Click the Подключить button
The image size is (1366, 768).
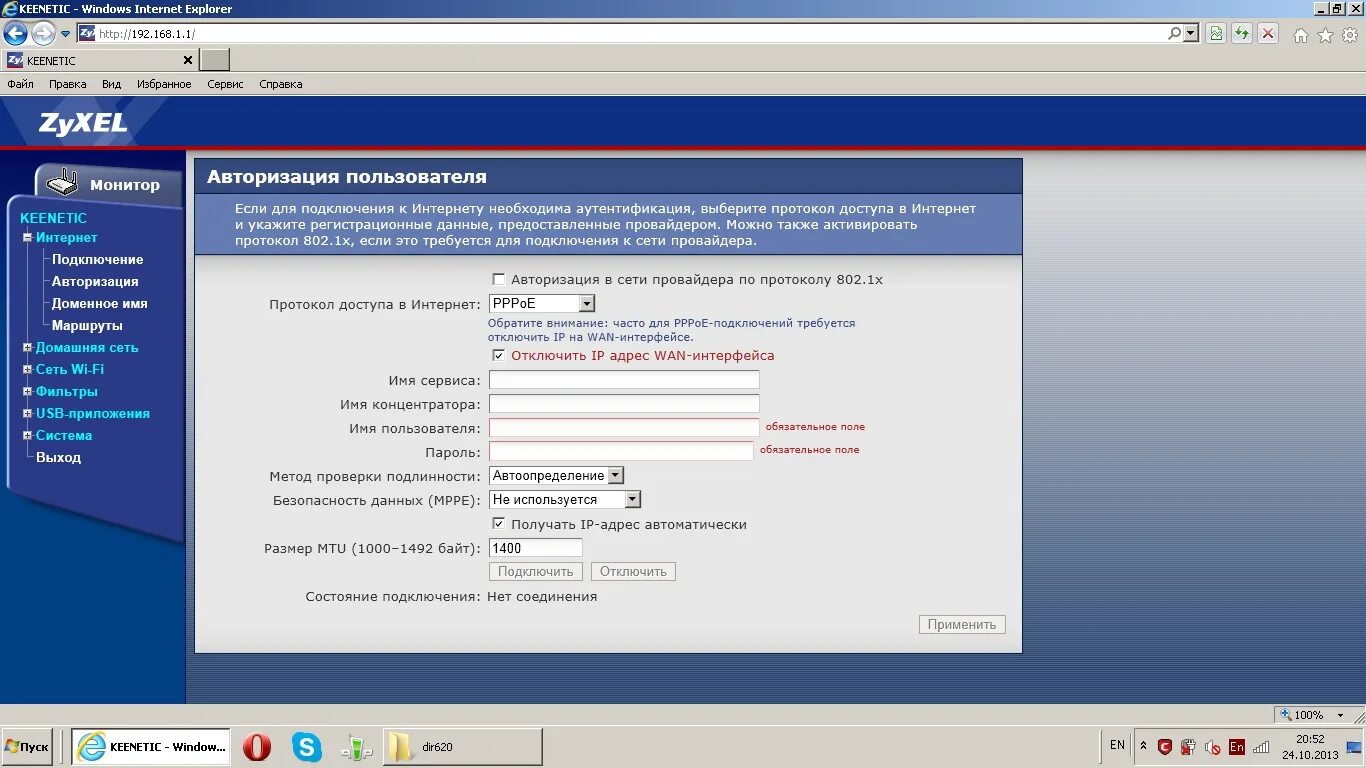pyautogui.click(x=536, y=572)
